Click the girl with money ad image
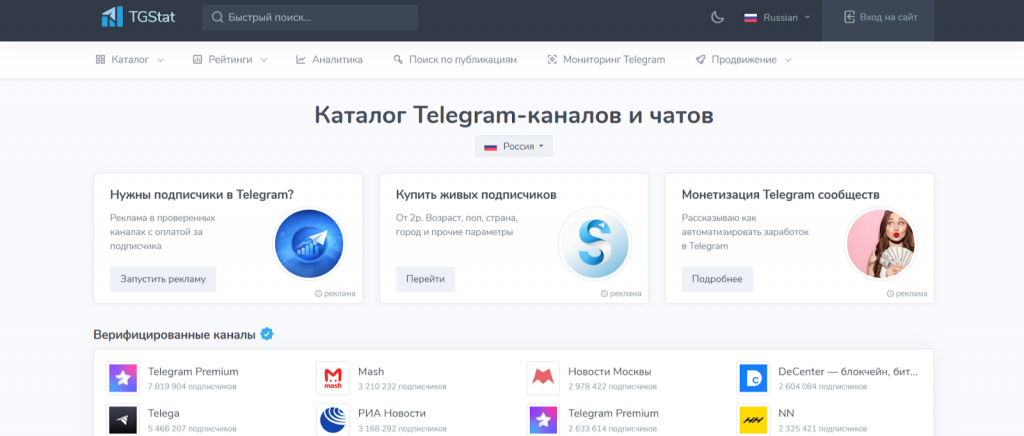This screenshot has height=436, width=1024. 881,244
